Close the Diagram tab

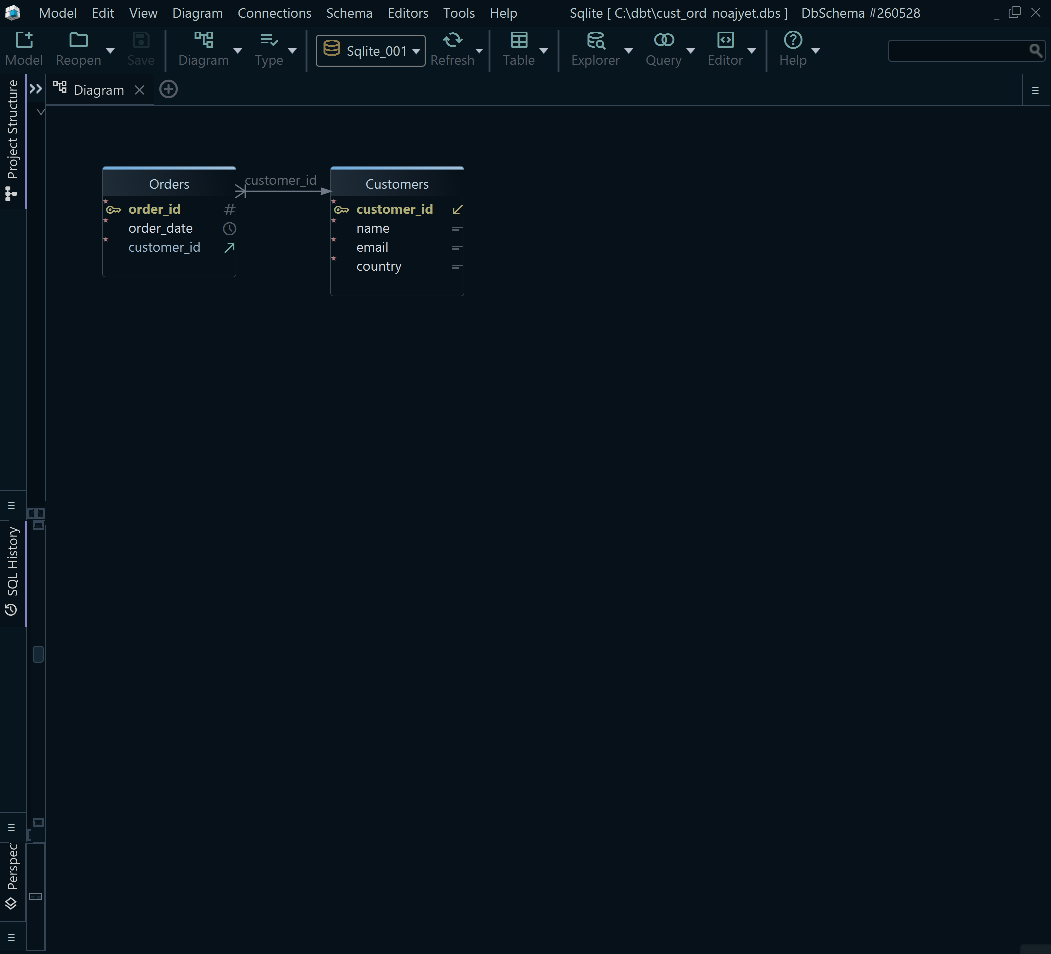point(139,90)
